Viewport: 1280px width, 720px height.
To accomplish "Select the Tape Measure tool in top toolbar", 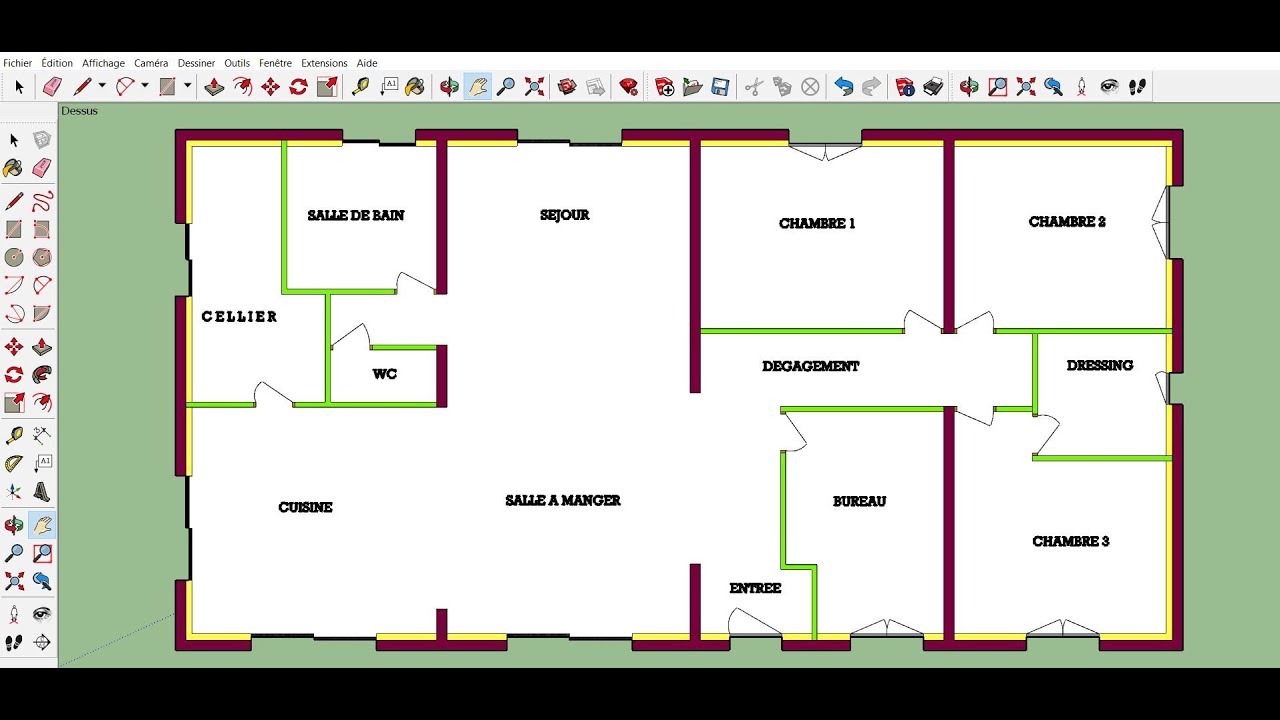I will coord(361,87).
